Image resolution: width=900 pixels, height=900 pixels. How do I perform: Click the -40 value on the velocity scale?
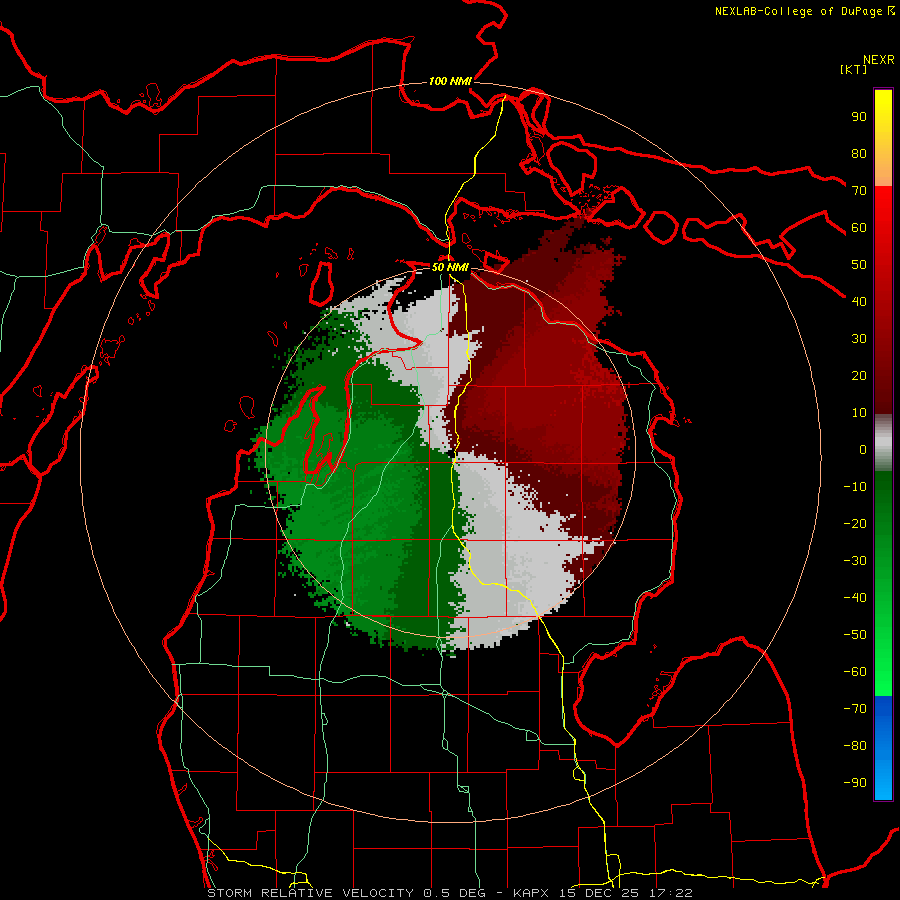pos(855,598)
